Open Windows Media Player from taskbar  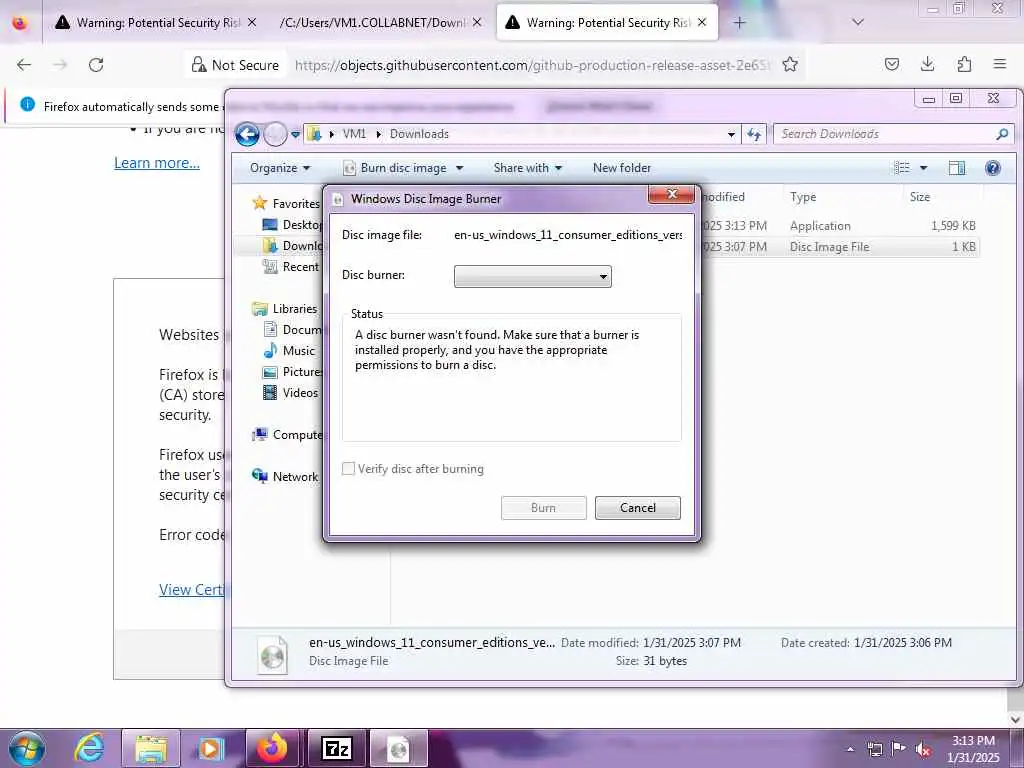pyautogui.click(x=210, y=748)
